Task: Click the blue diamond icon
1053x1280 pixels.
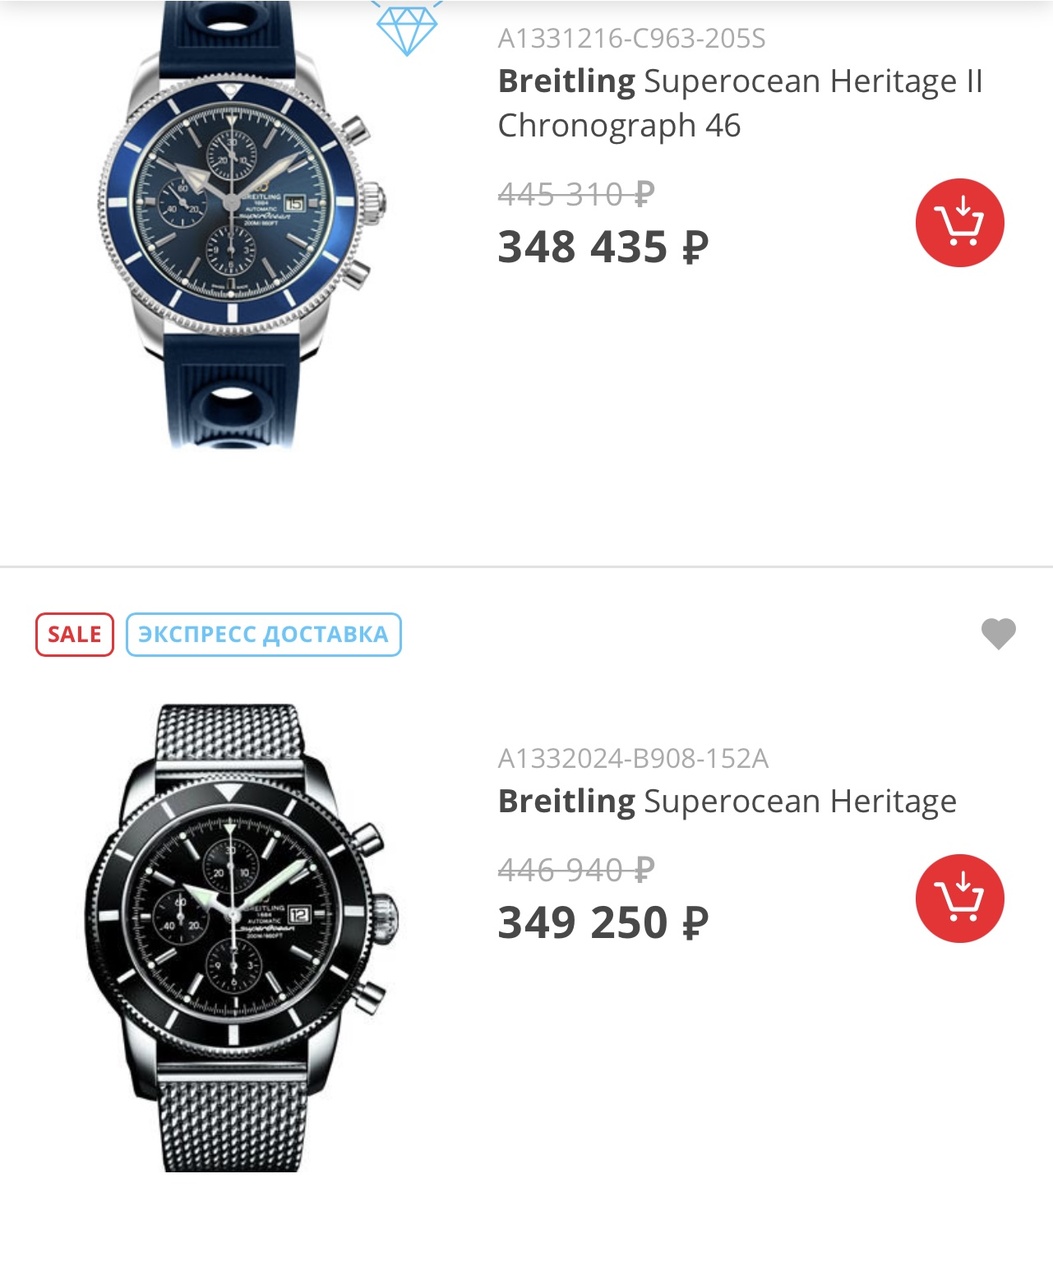Action: 406,27
